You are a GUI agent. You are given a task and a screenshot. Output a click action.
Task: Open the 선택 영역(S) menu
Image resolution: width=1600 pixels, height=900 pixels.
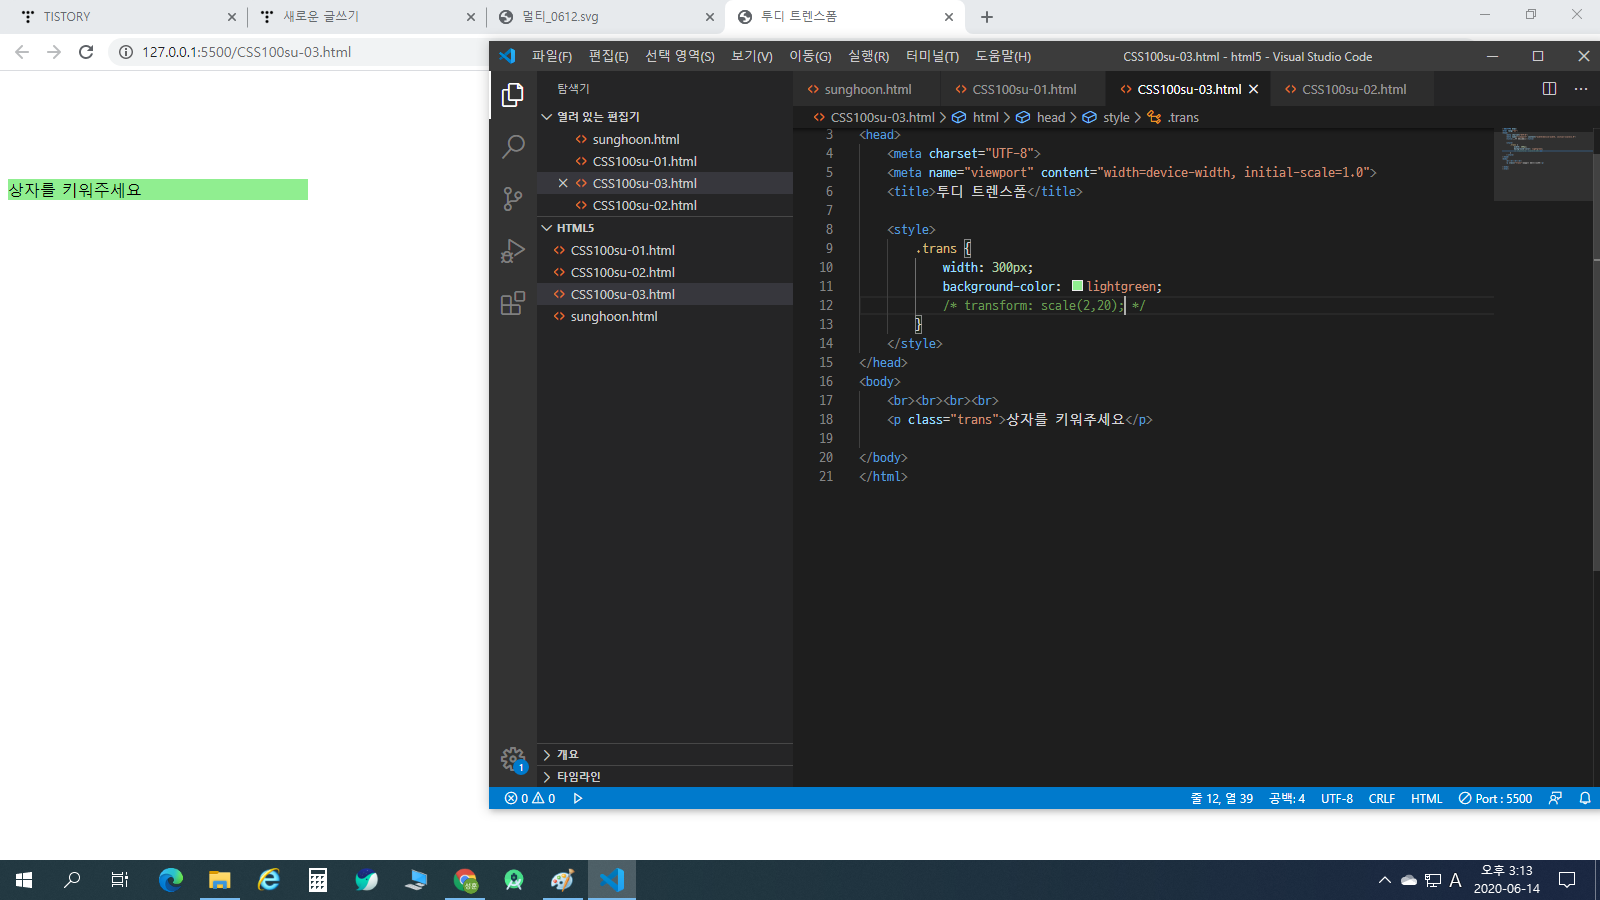point(680,56)
